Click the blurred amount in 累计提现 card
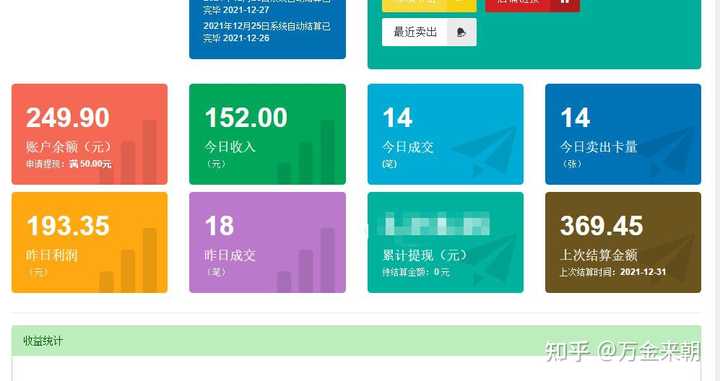The width and height of the screenshot is (720, 381). tap(436, 224)
